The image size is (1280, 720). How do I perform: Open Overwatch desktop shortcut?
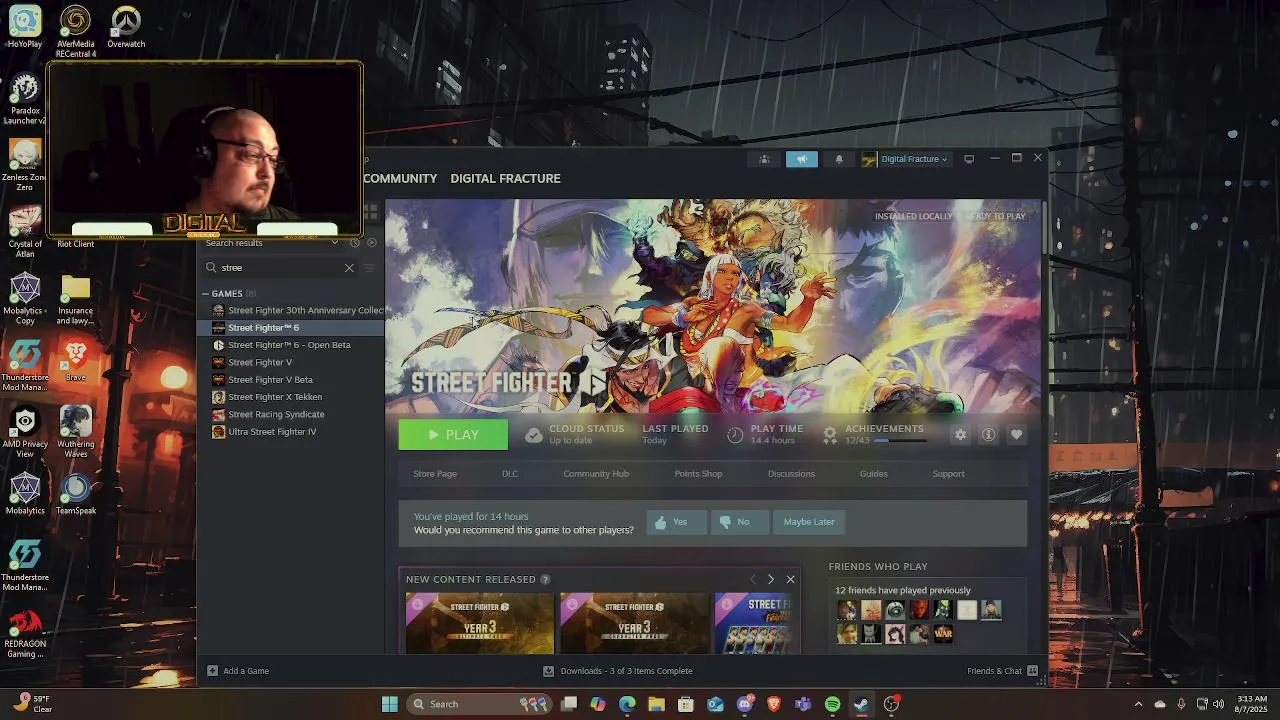point(126,27)
